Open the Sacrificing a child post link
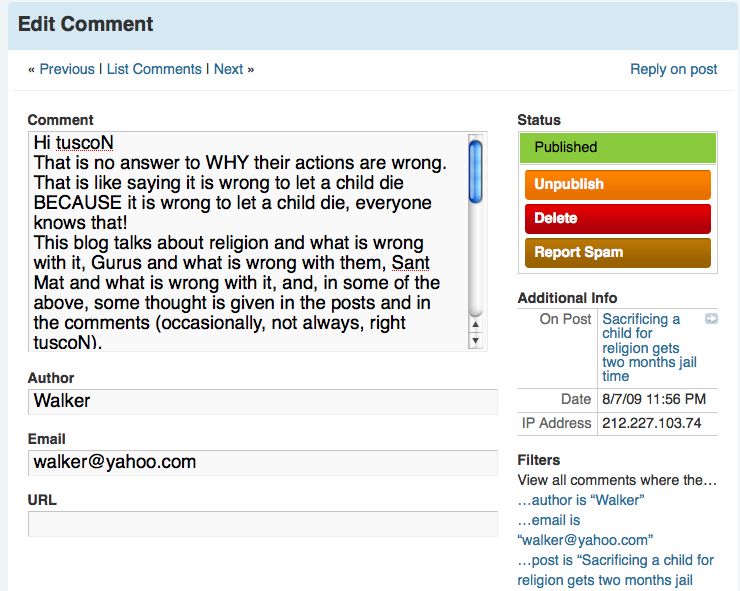This screenshot has width=740, height=591. (649, 347)
